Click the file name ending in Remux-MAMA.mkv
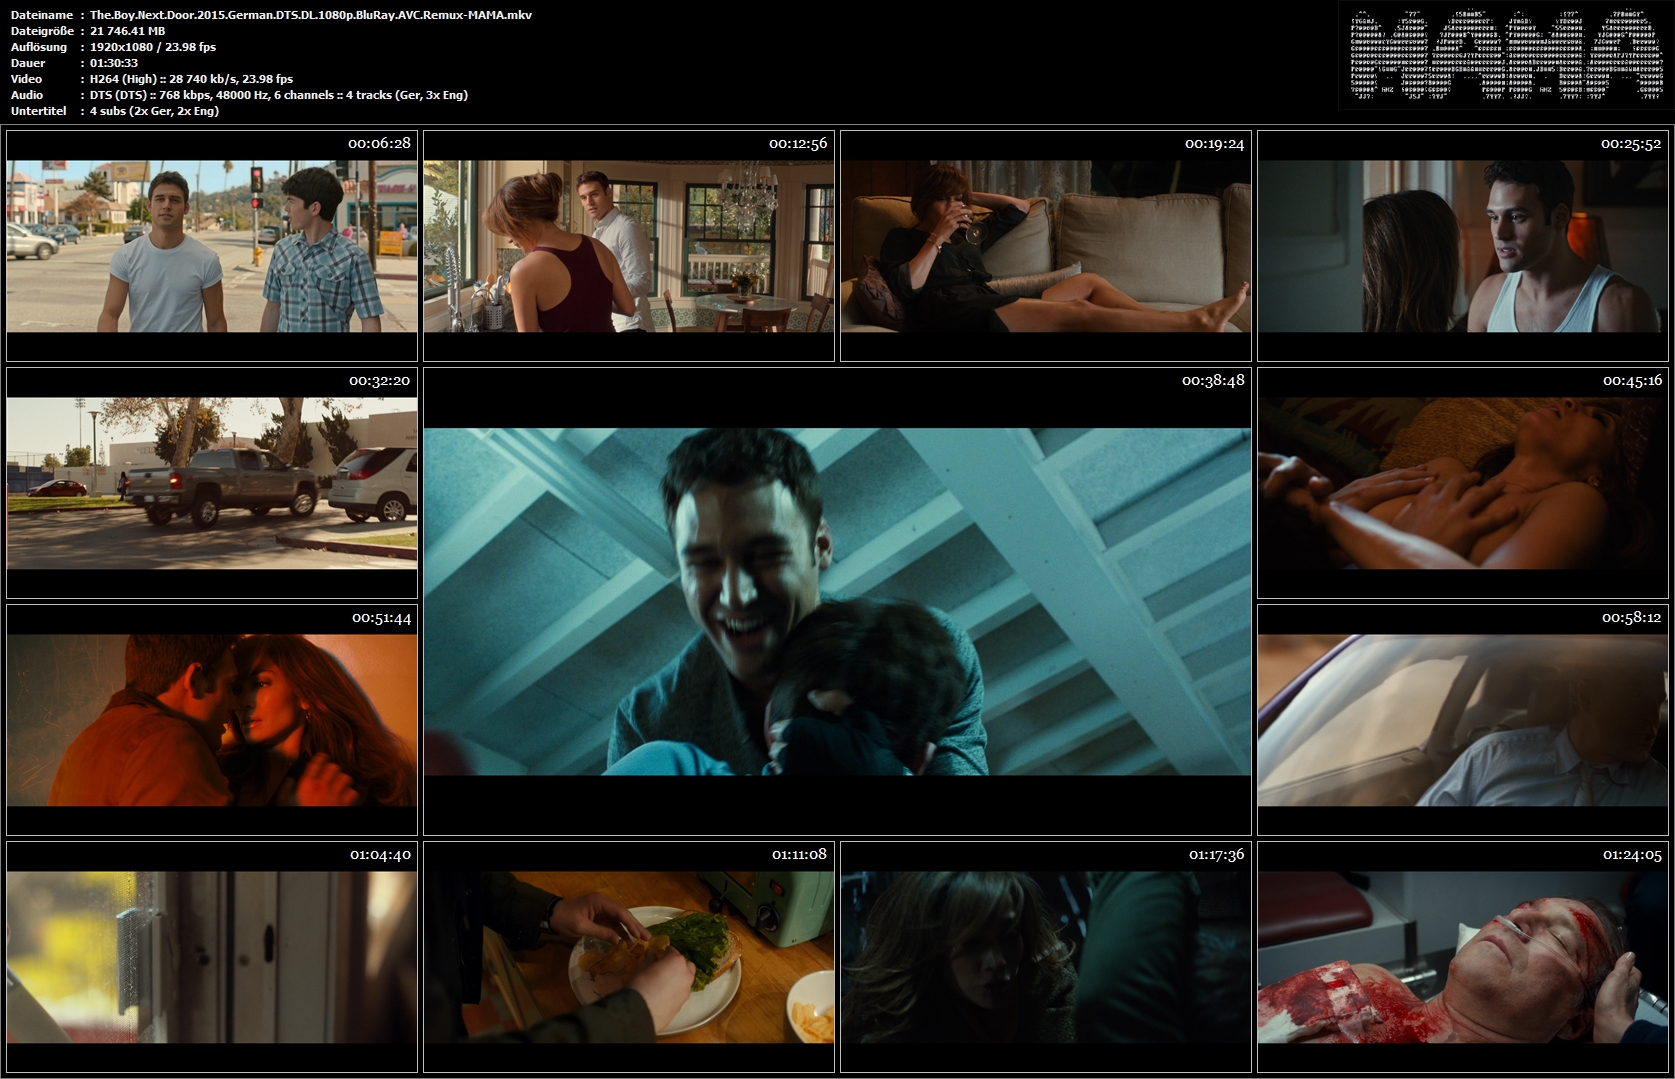The image size is (1675, 1079). (311, 15)
